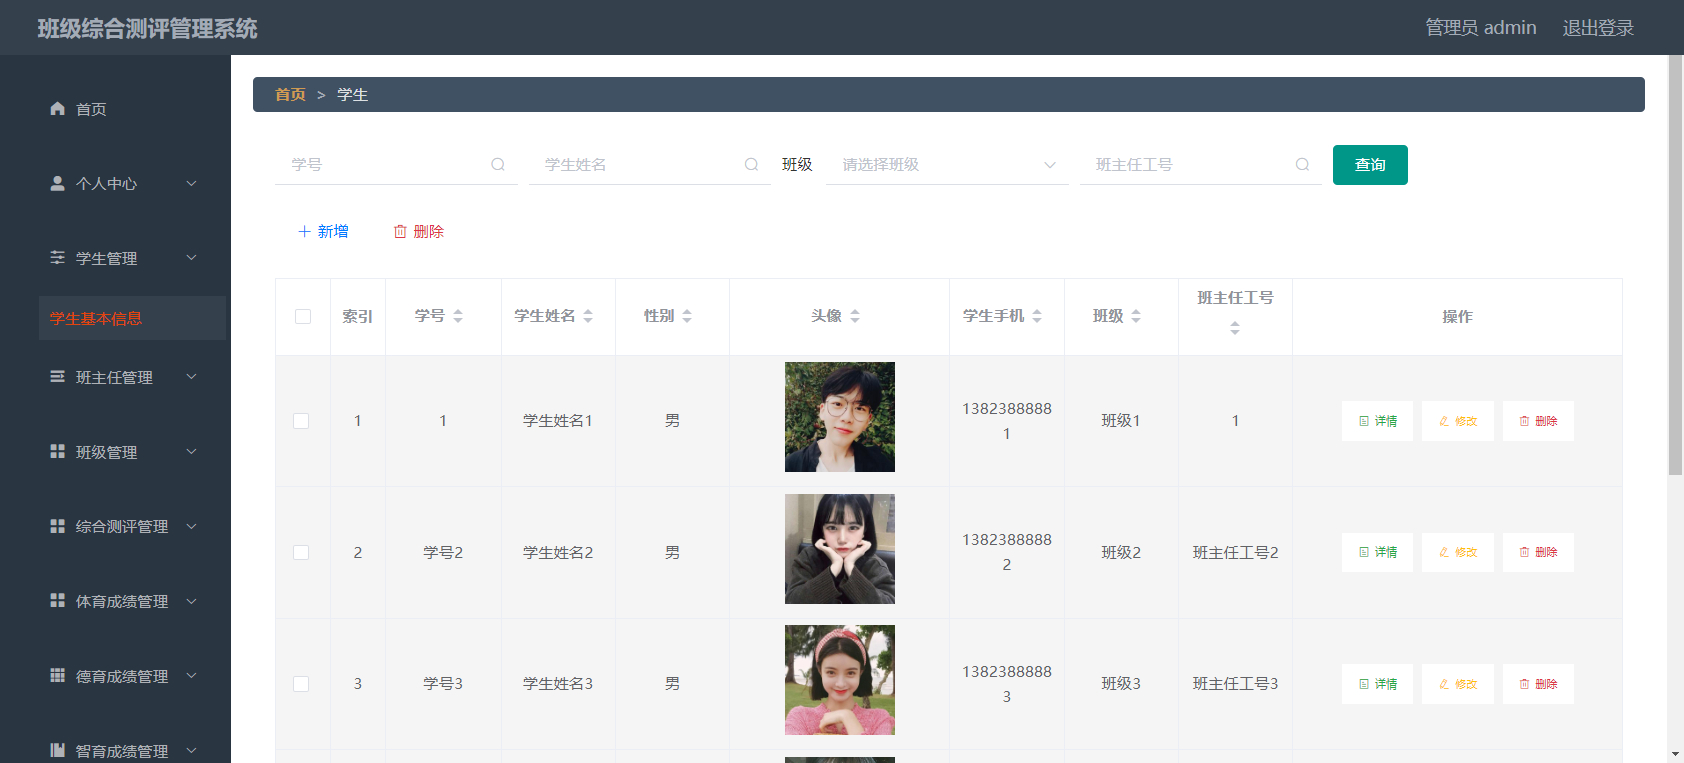Sort by 班主任工号 column arrows
Screen dimensions: 1684x763
pos(1235,328)
